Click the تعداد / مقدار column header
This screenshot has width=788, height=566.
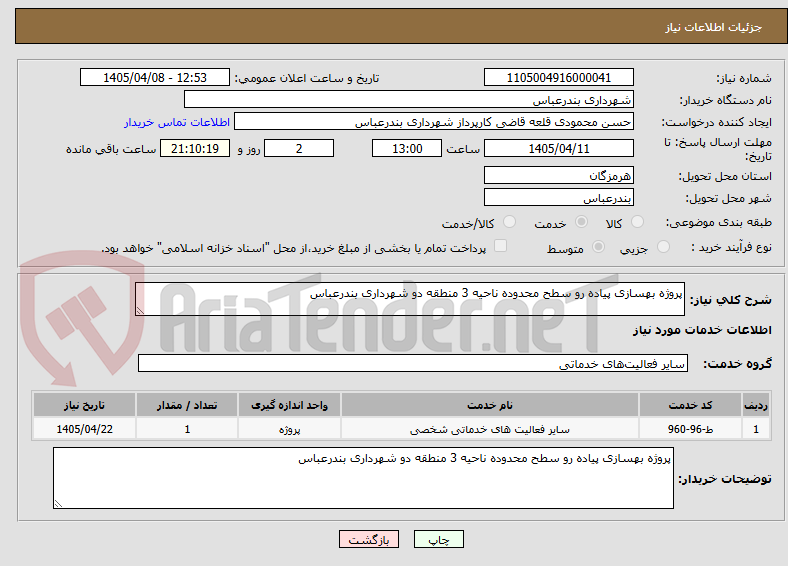pos(187,405)
